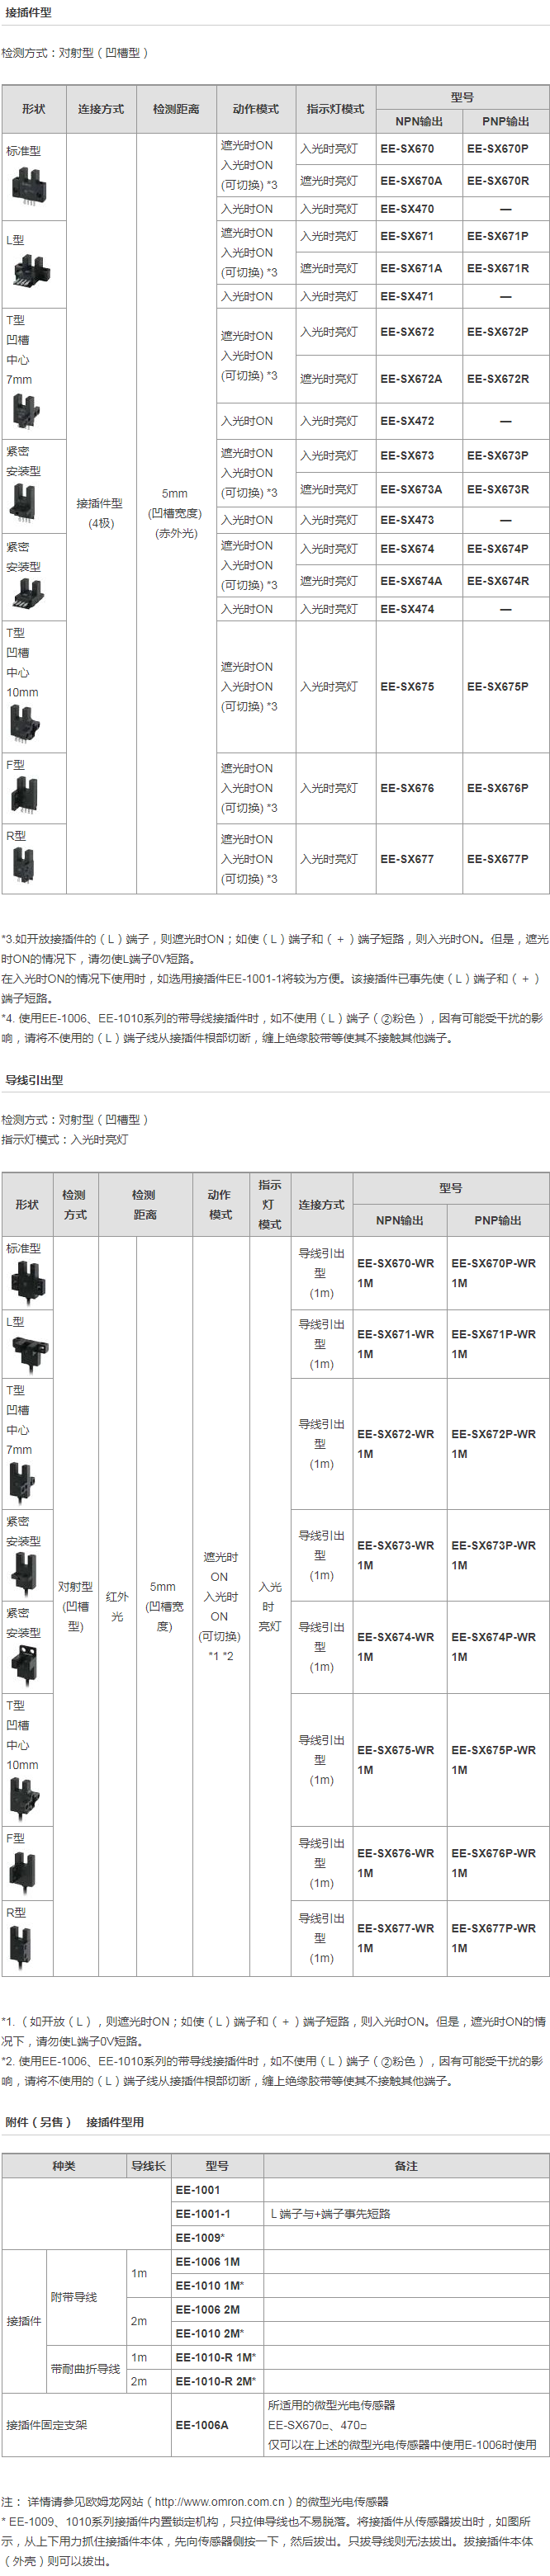The image size is (550, 2576).
Task: Select the EE-SX675P model cell
Action: (x=506, y=687)
